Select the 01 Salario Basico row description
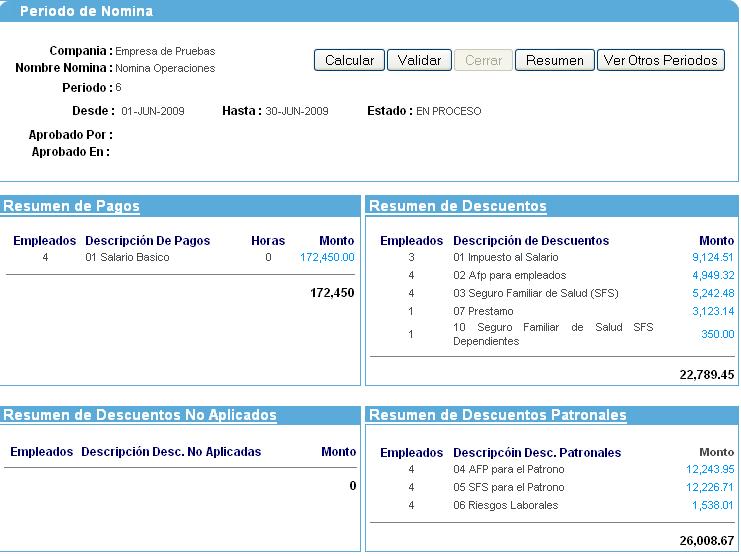The height and width of the screenshot is (556, 741). 127,257
